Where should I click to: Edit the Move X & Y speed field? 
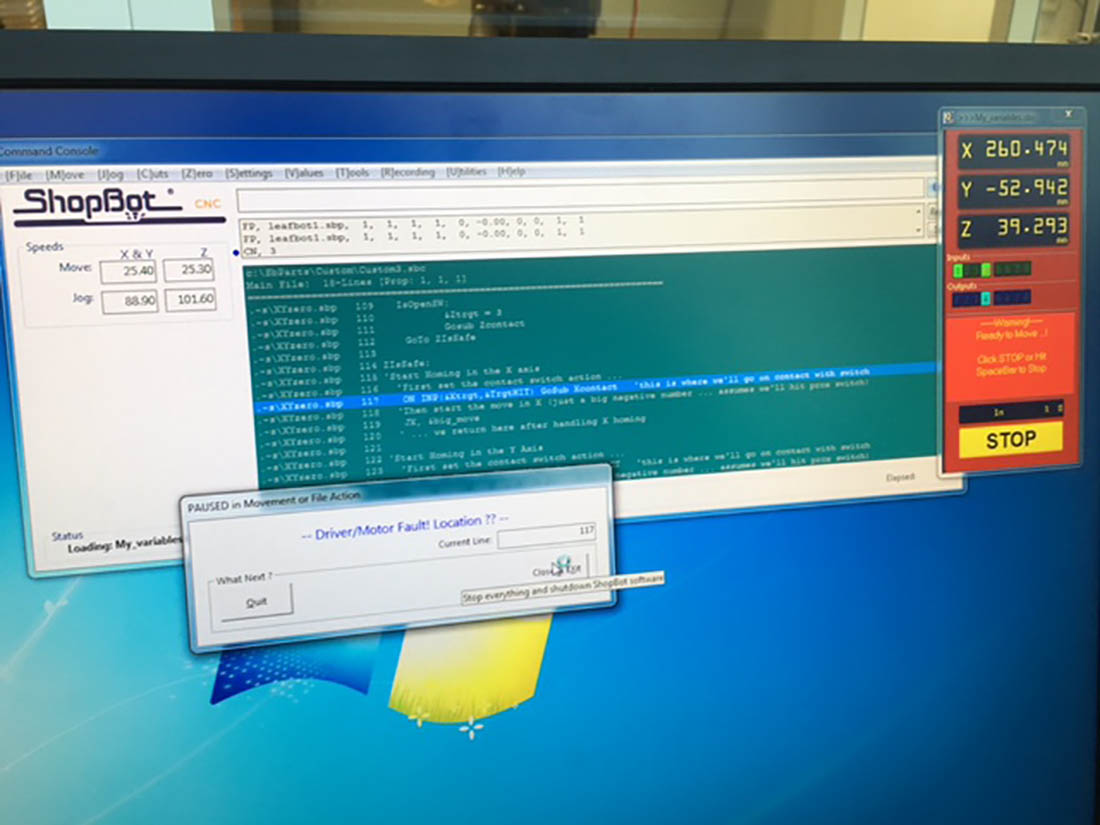click(x=128, y=271)
